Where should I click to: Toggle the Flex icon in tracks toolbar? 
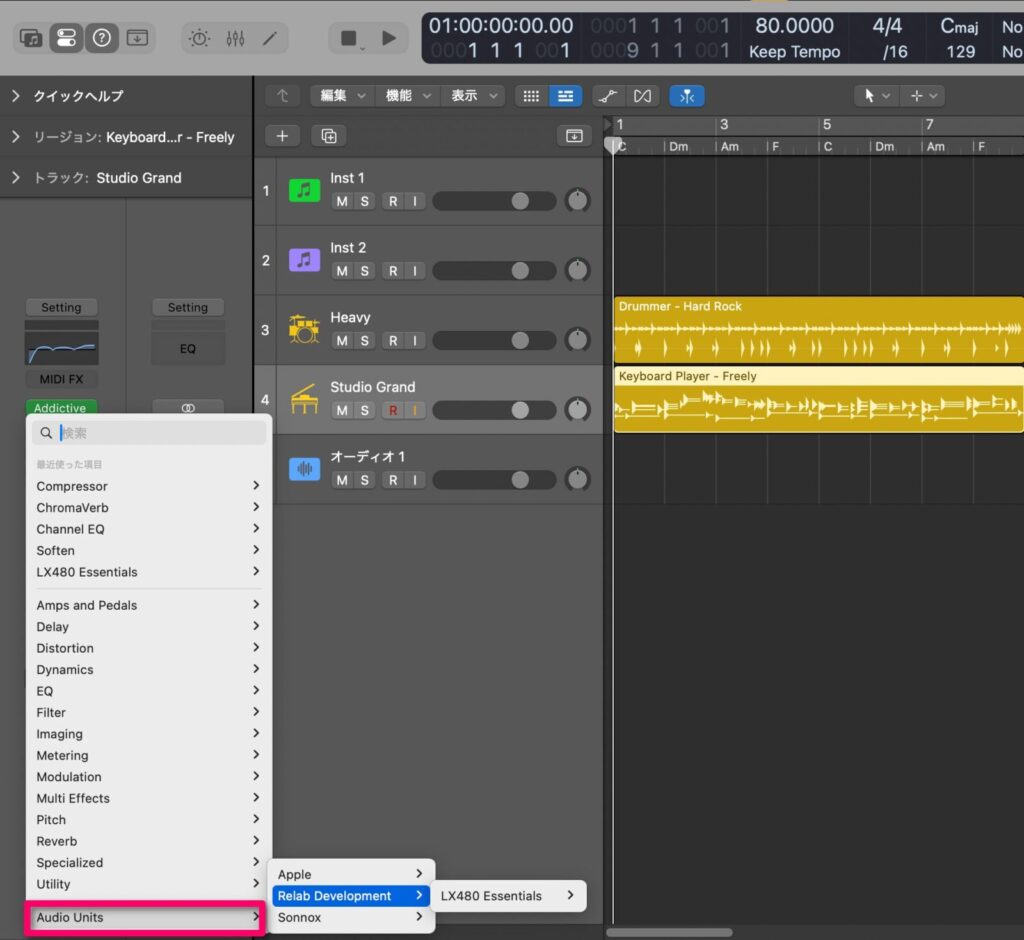(x=642, y=96)
